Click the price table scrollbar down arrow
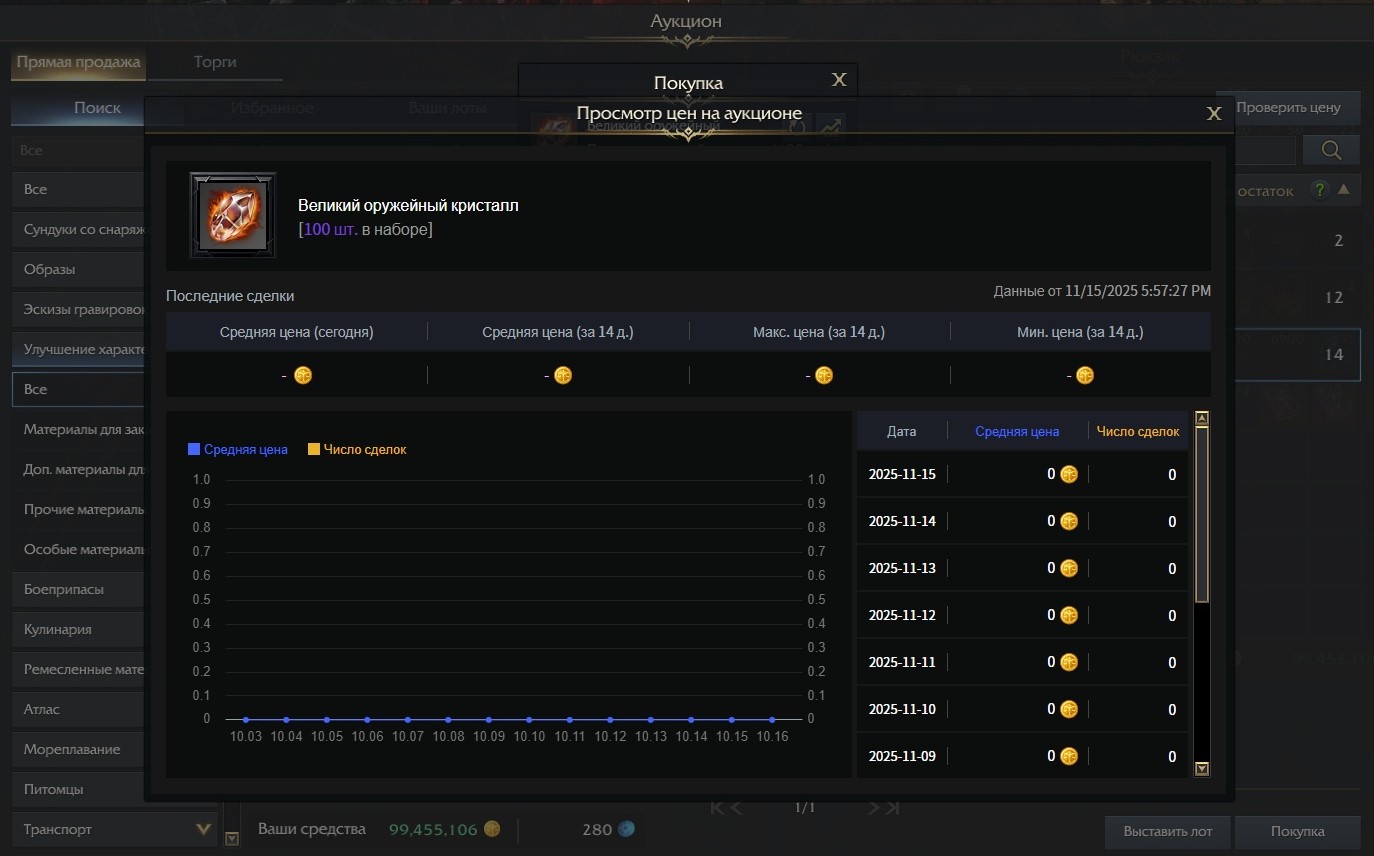 (x=1202, y=769)
